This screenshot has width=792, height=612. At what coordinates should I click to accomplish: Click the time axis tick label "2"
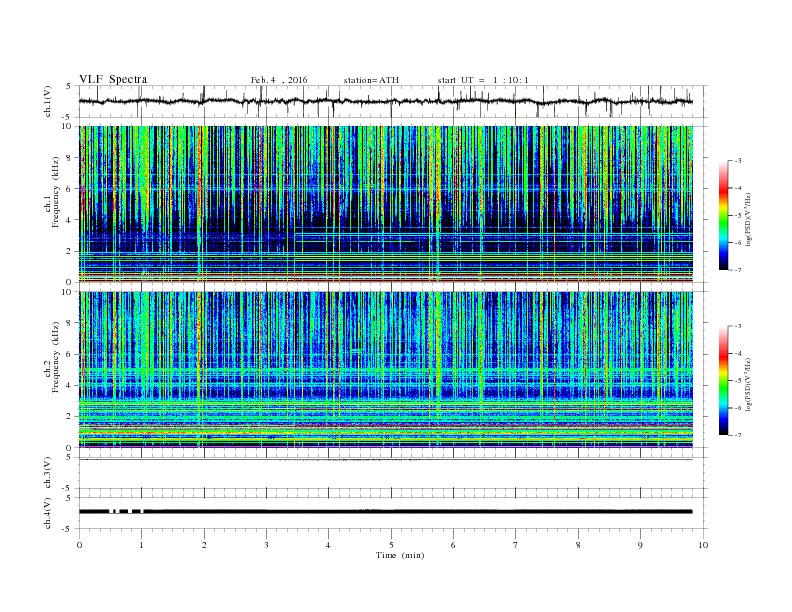coord(204,545)
